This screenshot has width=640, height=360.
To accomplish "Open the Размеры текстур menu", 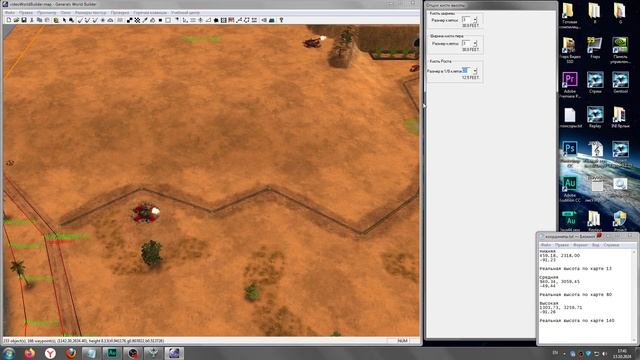I will (x=90, y=13).
